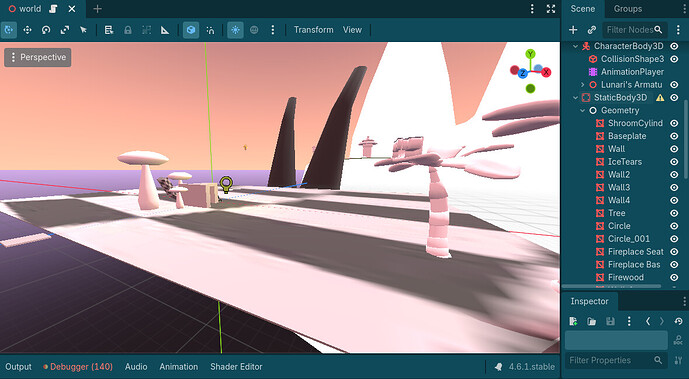689x379 pixels.
Task: Create new resource in Inspector
Action: point(573,321)
